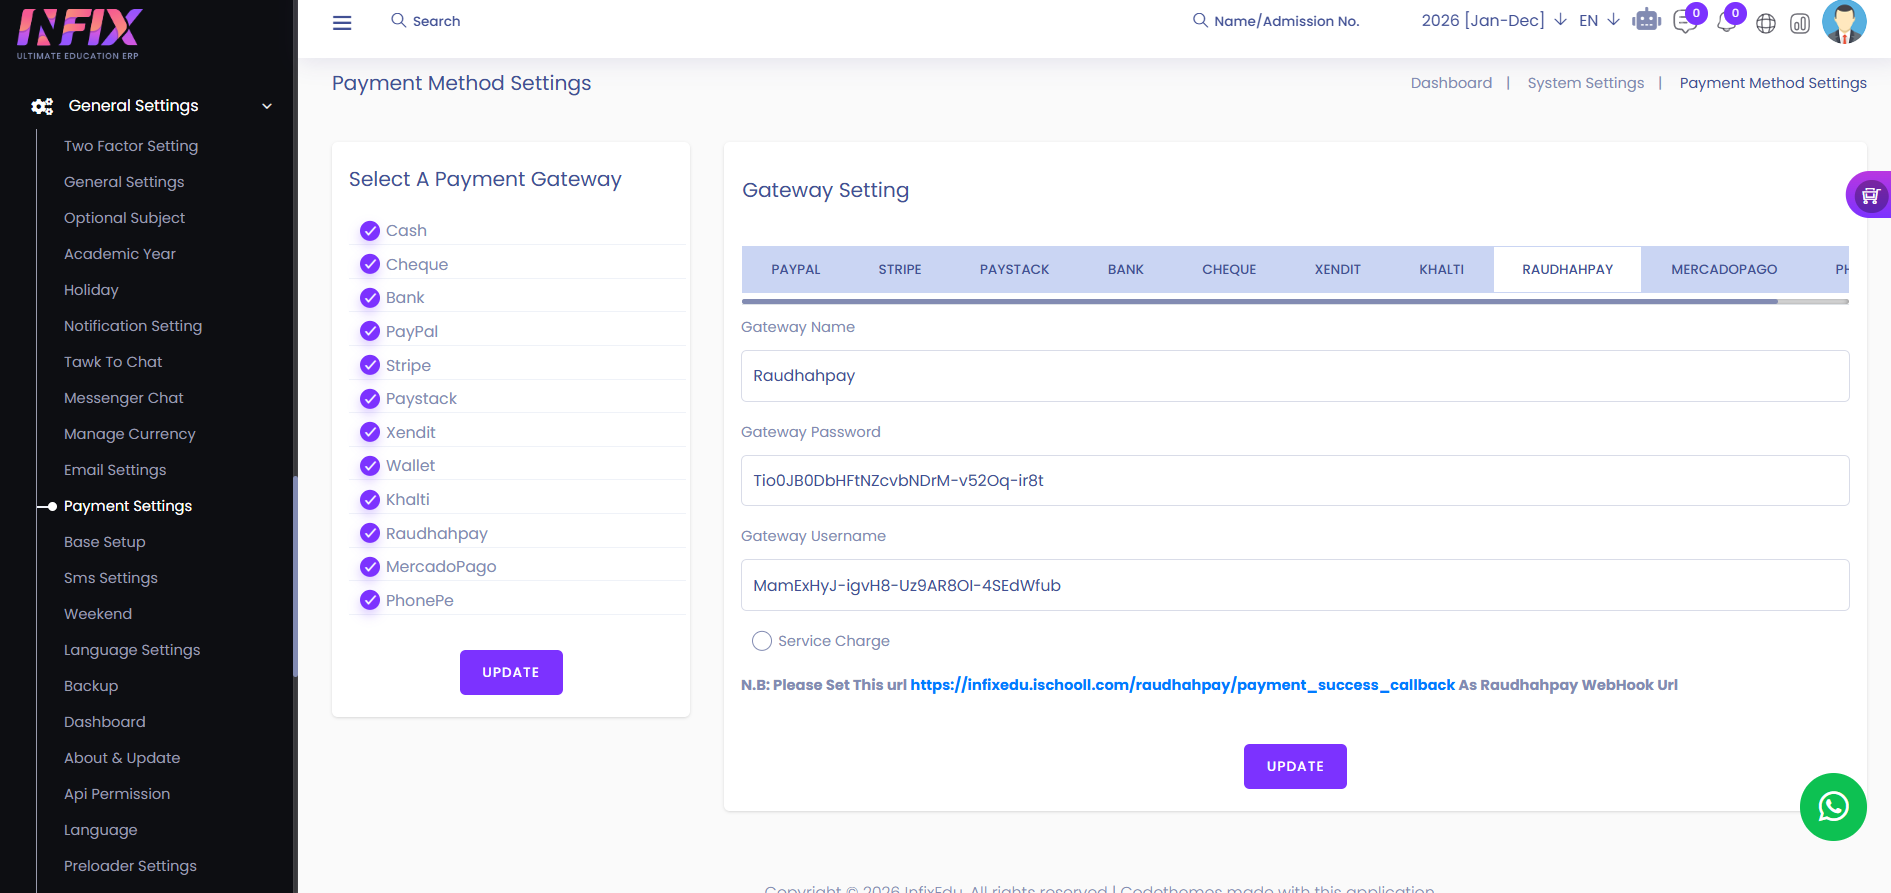Toggle the hamburger sidebar menu icon
The image size is (1891, 893).
tap(342, 22)
